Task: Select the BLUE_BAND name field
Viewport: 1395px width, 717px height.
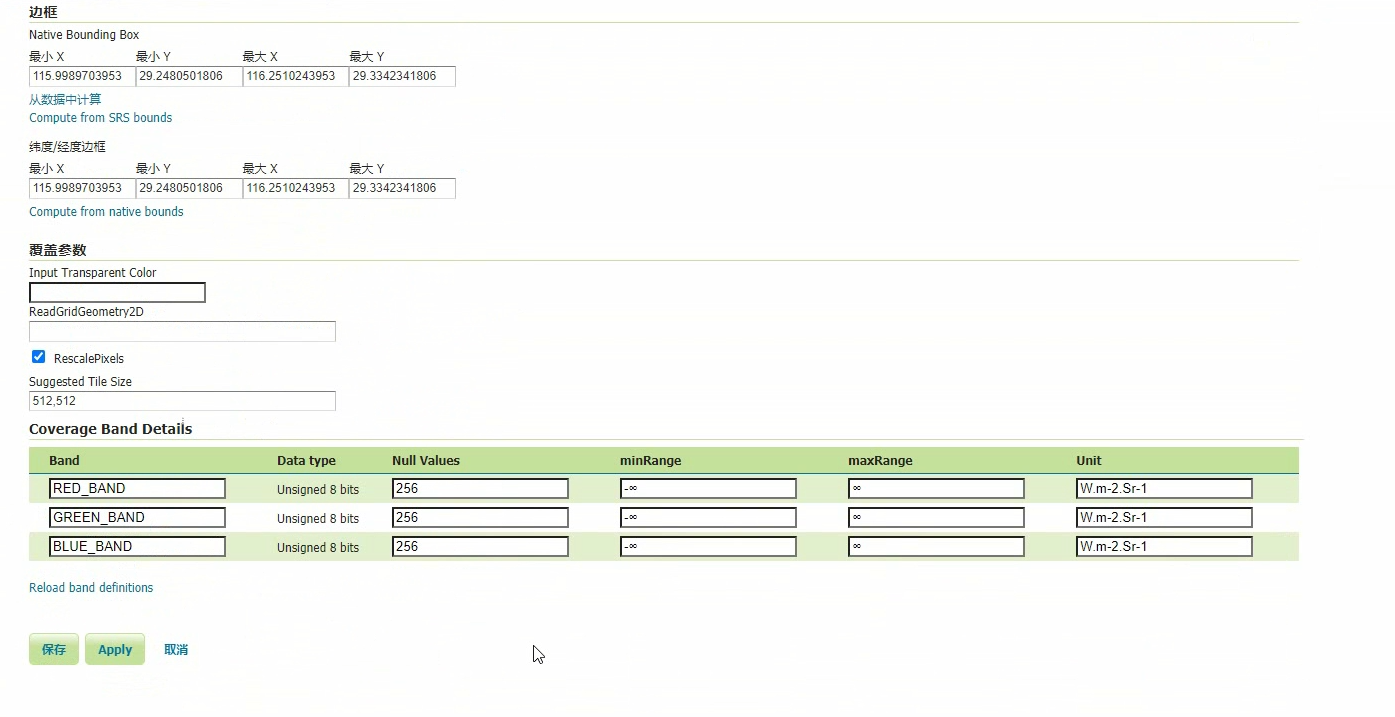Action: tap(137, 547)
